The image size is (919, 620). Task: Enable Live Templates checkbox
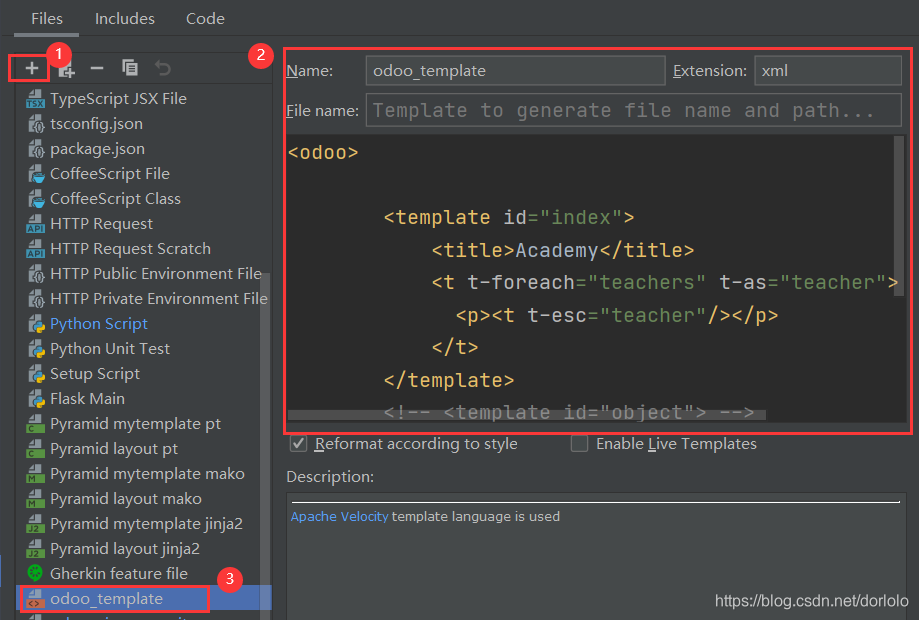point(579,444)
